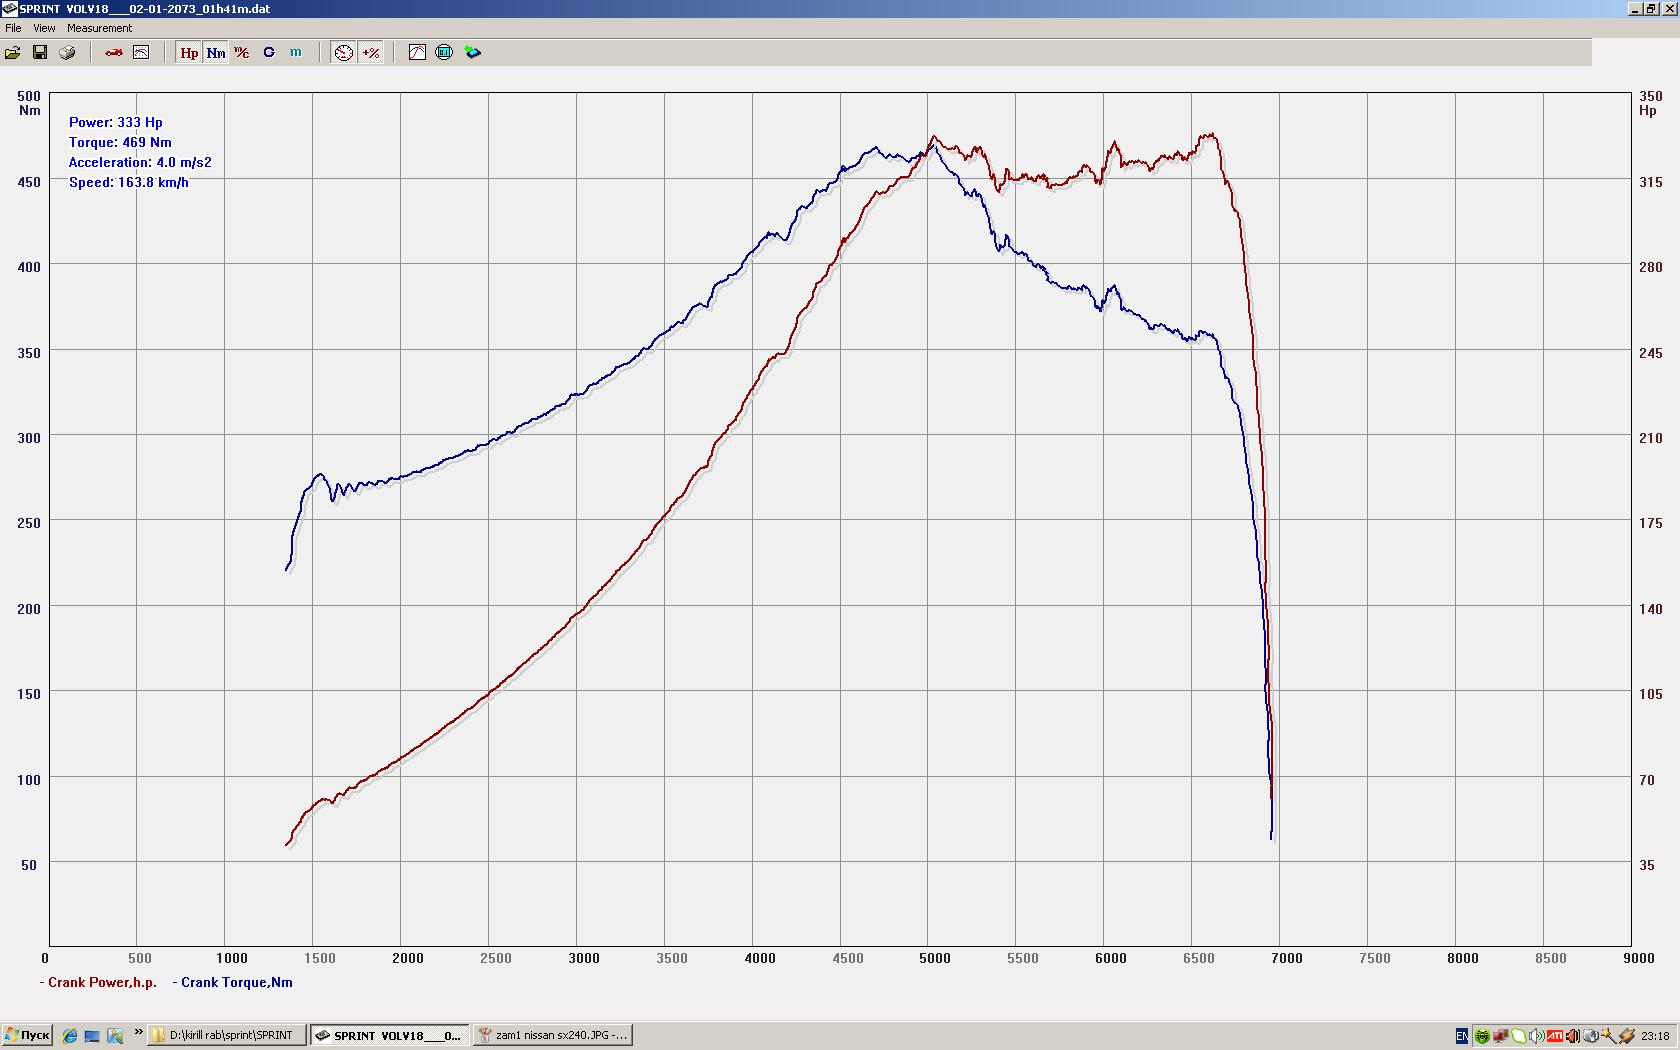The height and width of the screenshot is (1050, 1680).
Task: Toggle the Hp power curve button
Action: pos(189,52)
